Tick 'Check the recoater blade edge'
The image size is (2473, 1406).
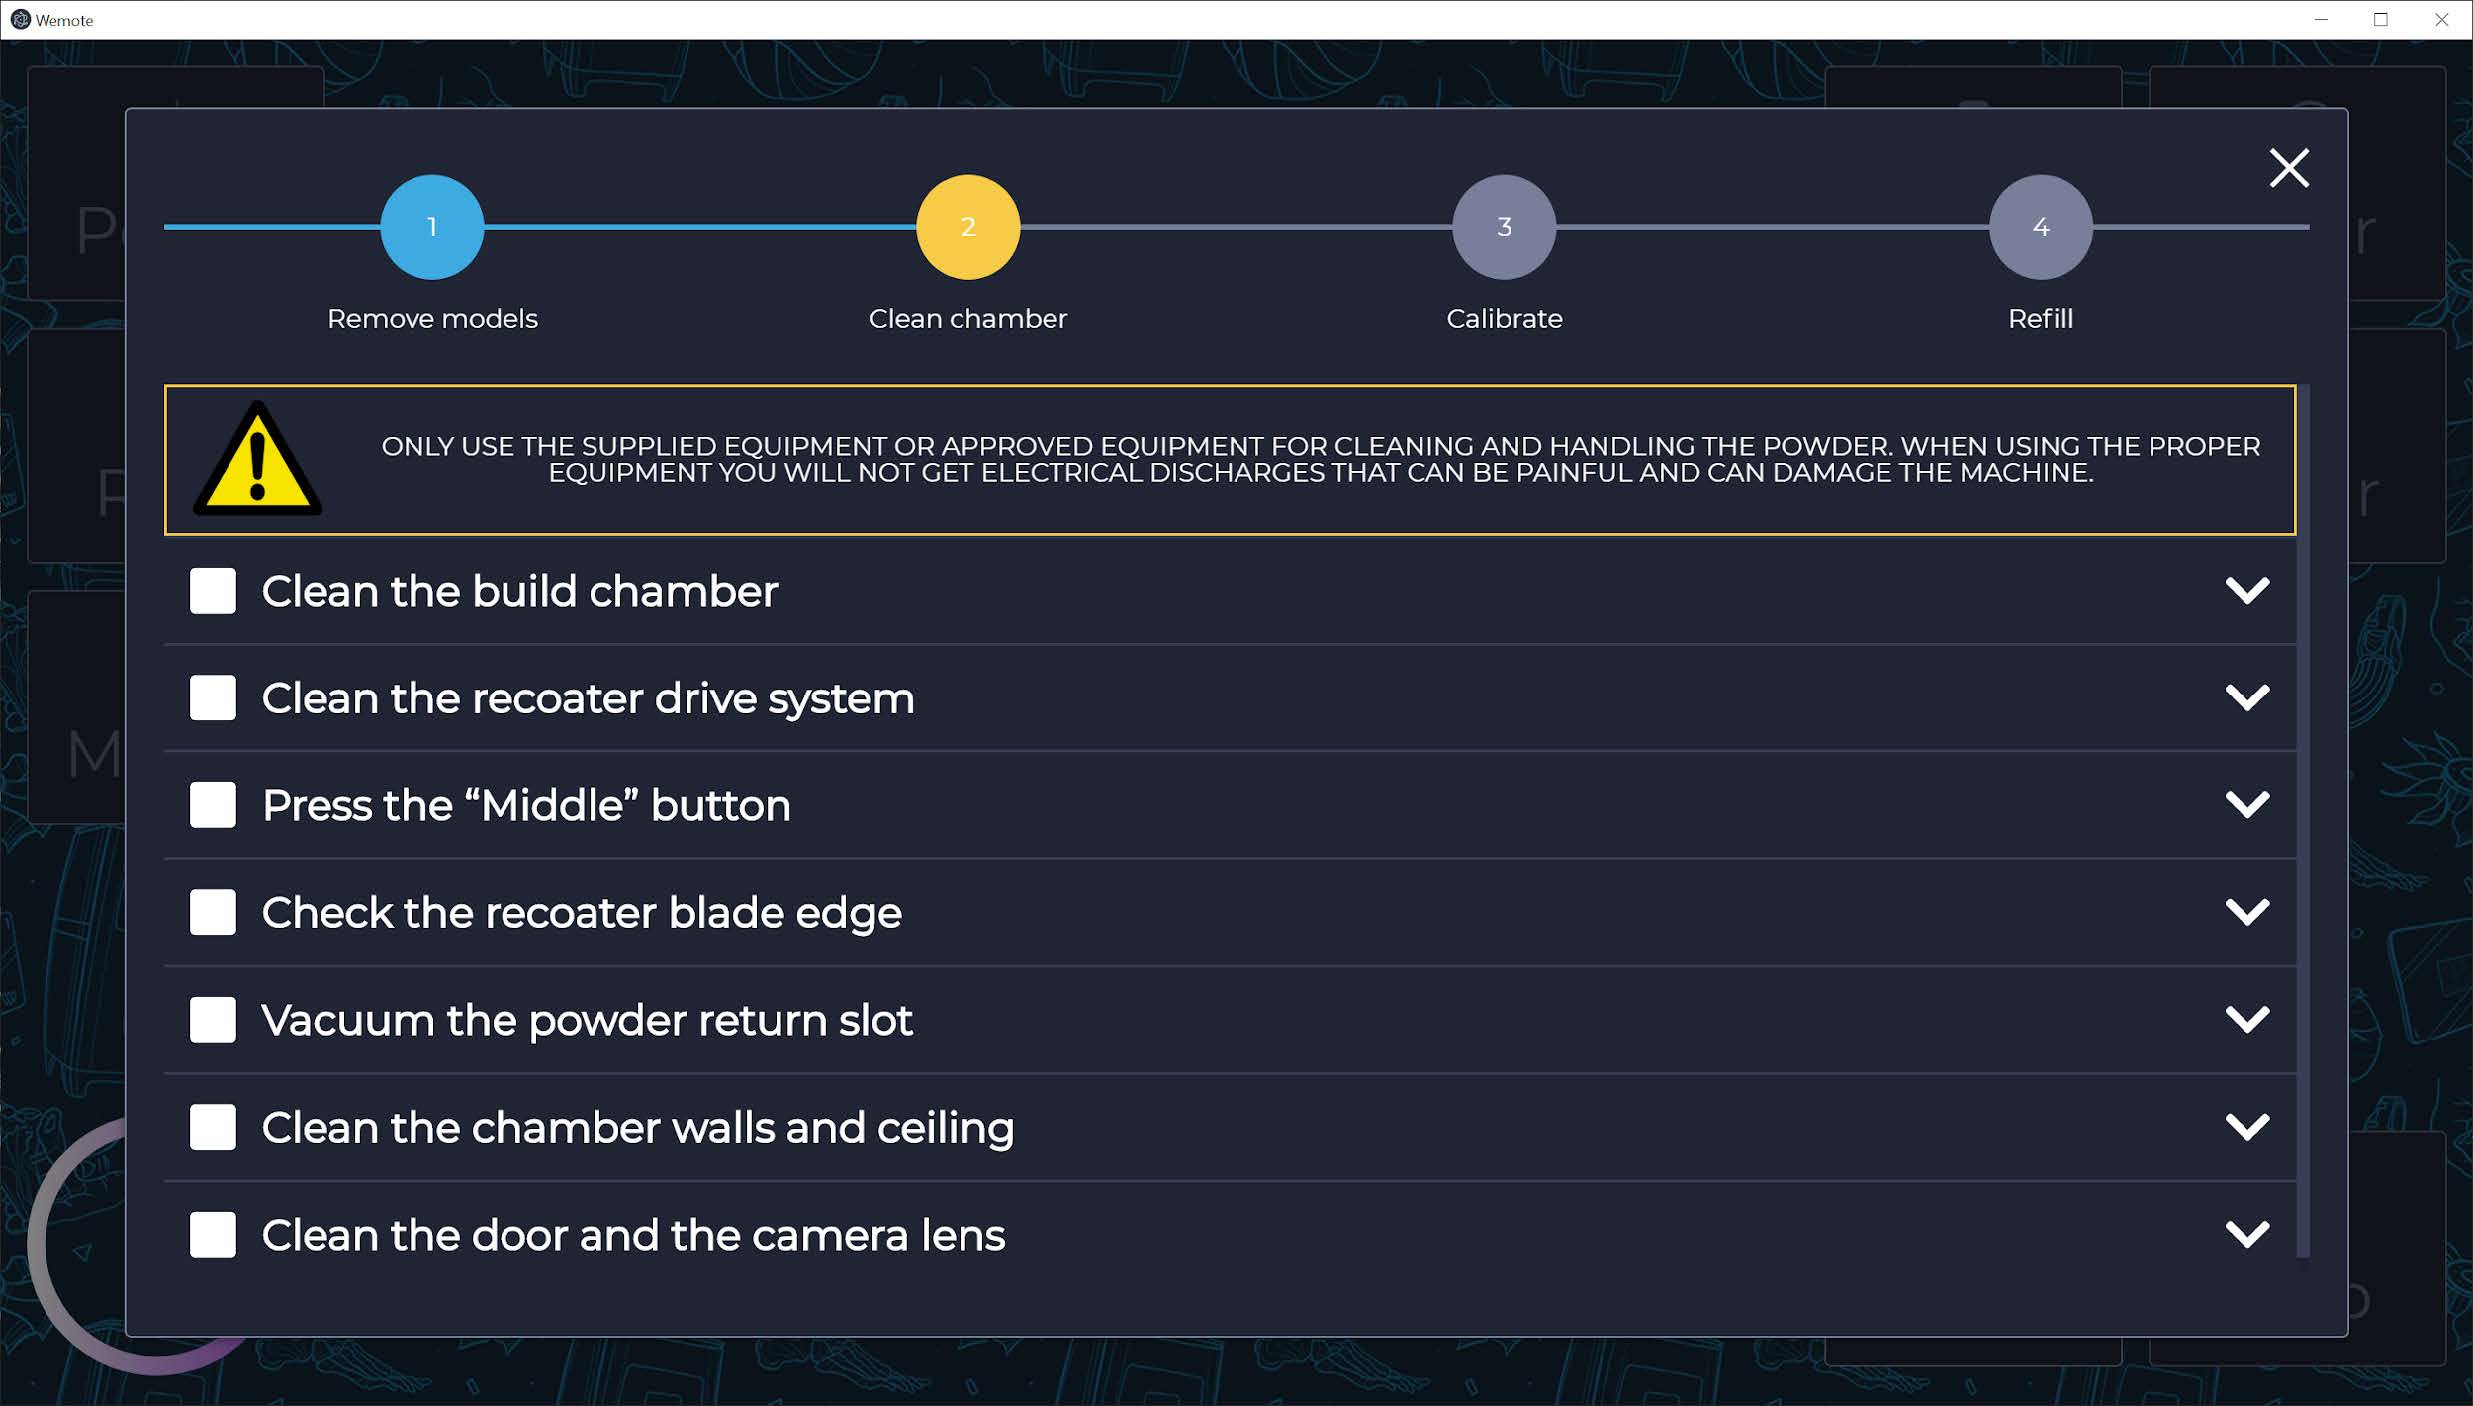[211, 912]
